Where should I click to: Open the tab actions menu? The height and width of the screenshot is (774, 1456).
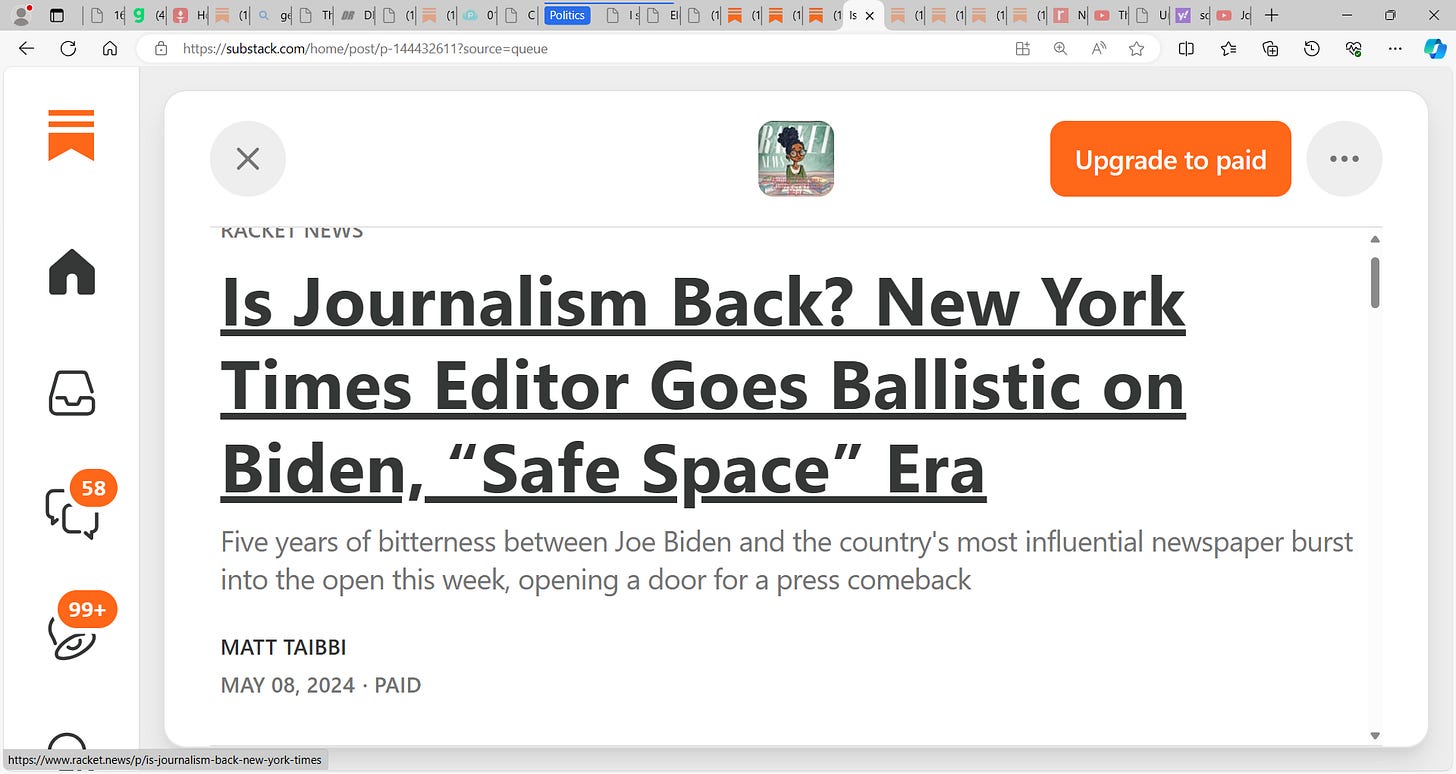point(56,15)
